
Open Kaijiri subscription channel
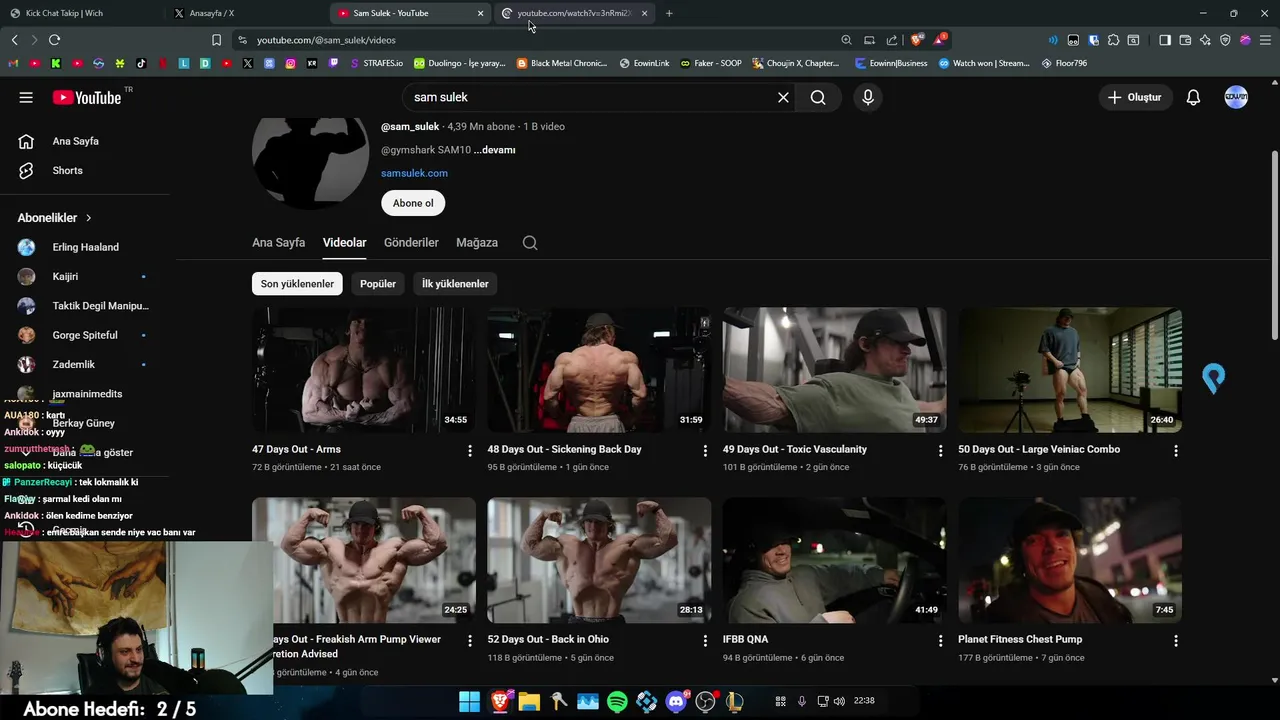tap(85, 276)
